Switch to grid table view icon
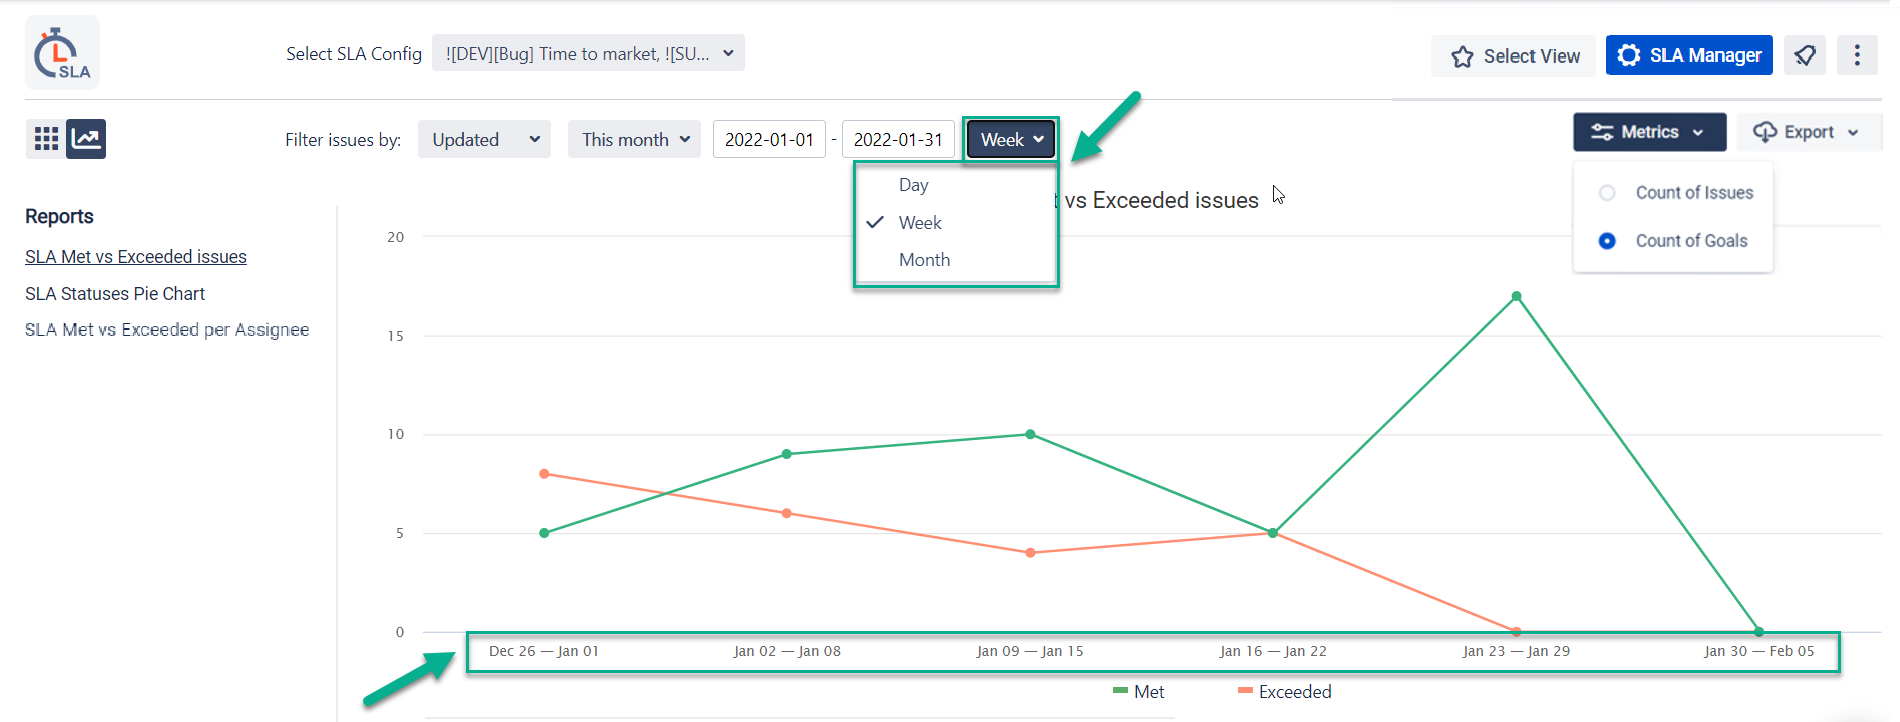The height and width of the screenshot is (722, 1900). (46, 139)
